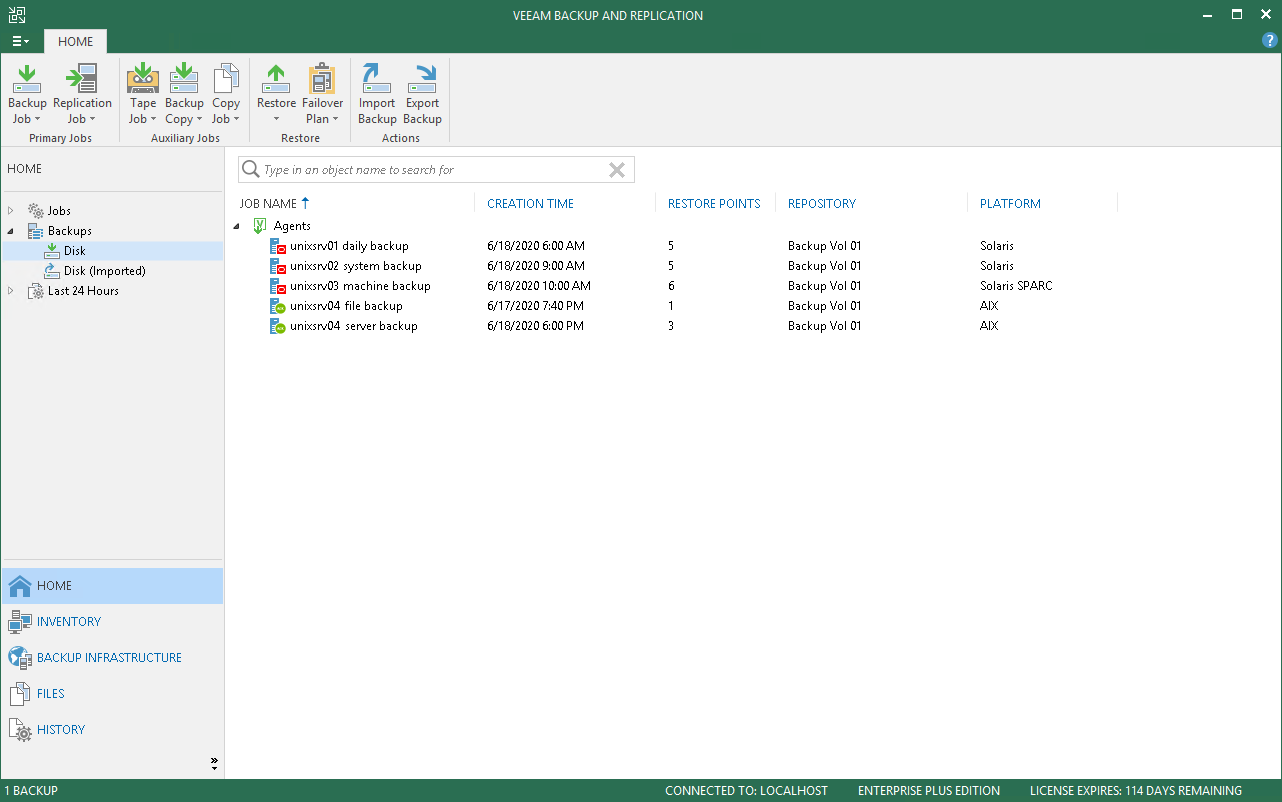Open the Tape Job ribbon button
The height and width of the screenshot is (802, 1282).
point(143,94)
